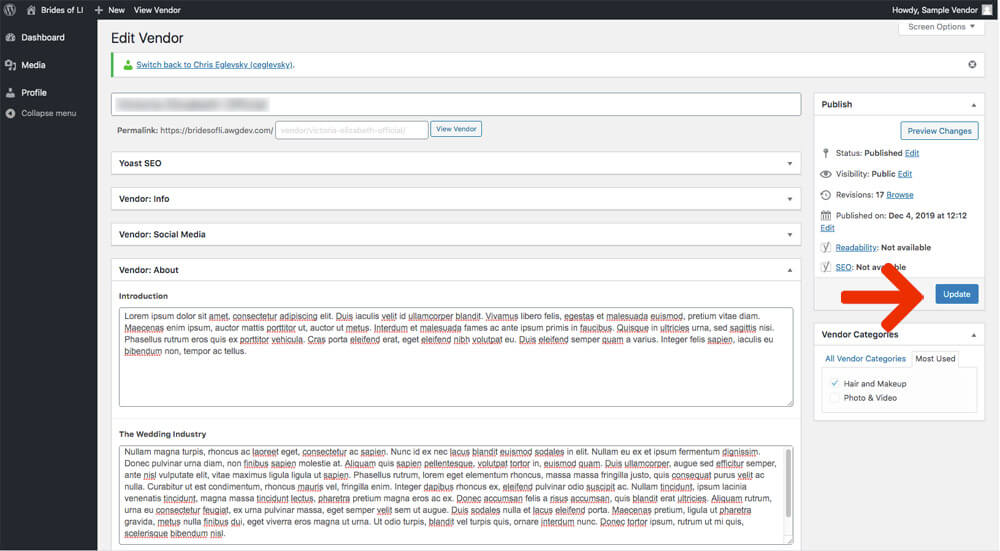Screen dimensions: 1000x551
Task: Switch to All Vendor Categories tab
Action: pyautogui.click(x=865, y=358)
